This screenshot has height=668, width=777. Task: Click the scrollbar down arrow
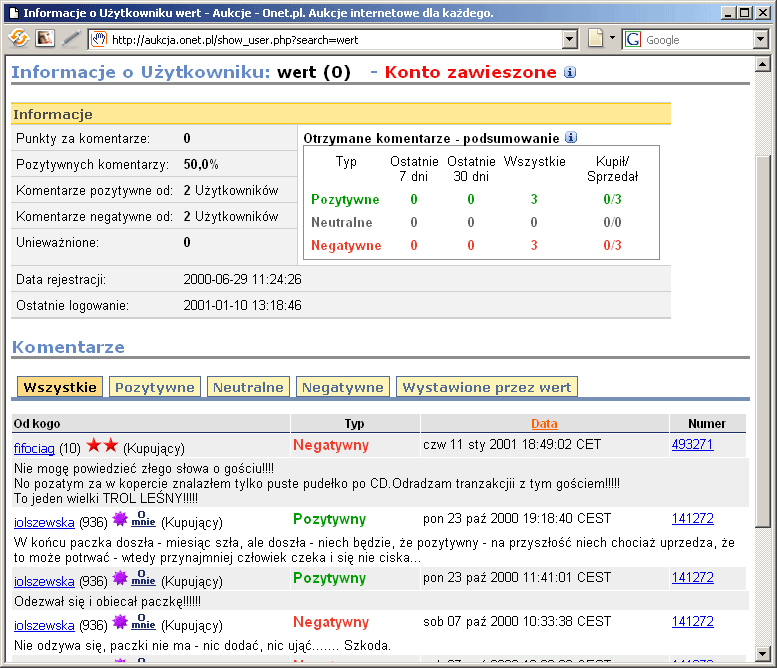point(763,654)
